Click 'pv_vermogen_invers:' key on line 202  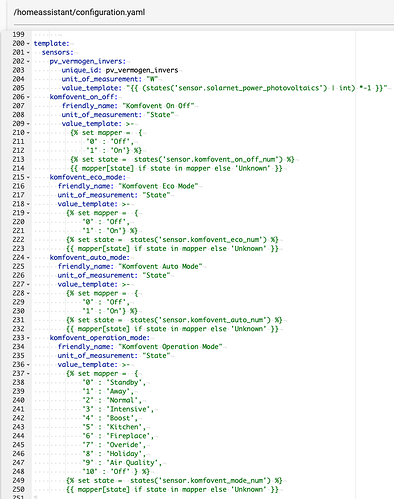click(x=88, y=61)
